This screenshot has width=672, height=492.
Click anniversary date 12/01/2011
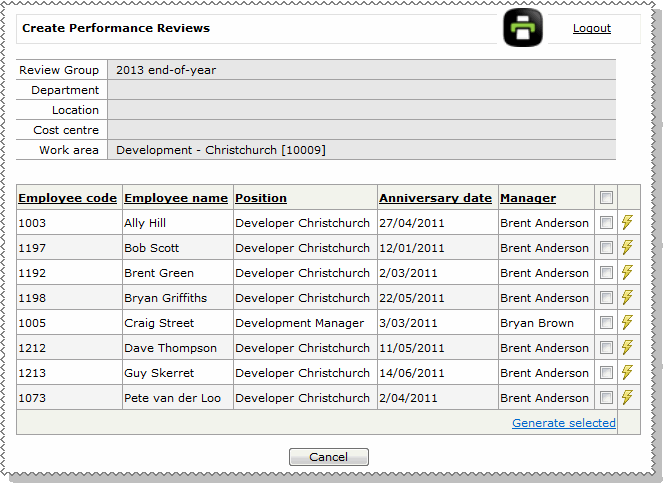coord(412,248)
